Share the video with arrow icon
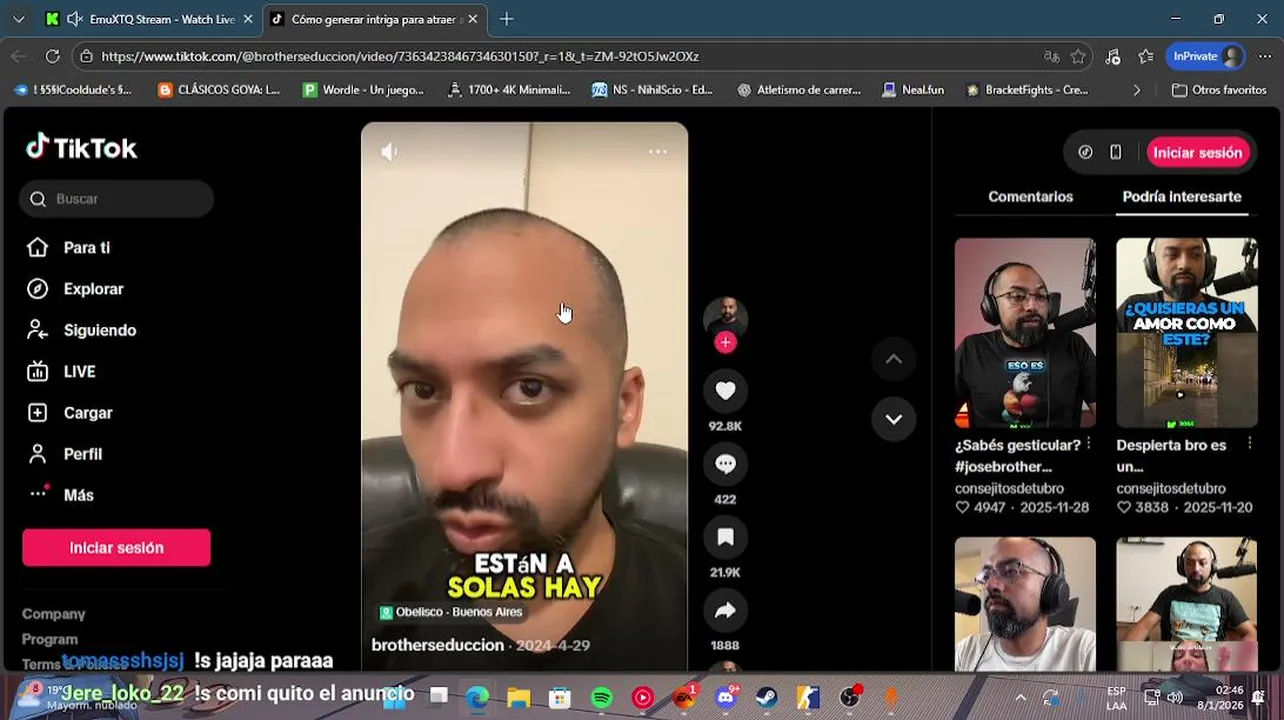1284x720 pixels. point(725,610)
